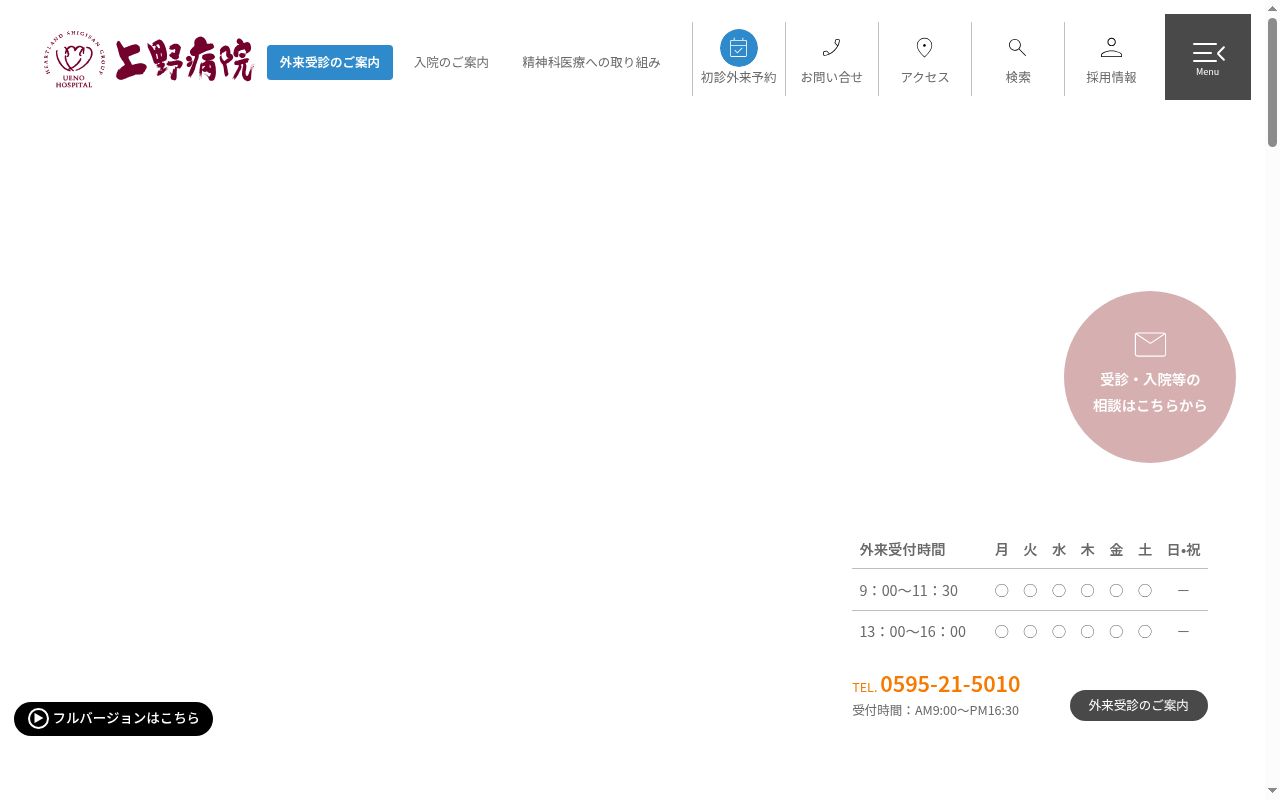Click the 日•祝 column header
1280x800 pixels.
(1183, 549)
